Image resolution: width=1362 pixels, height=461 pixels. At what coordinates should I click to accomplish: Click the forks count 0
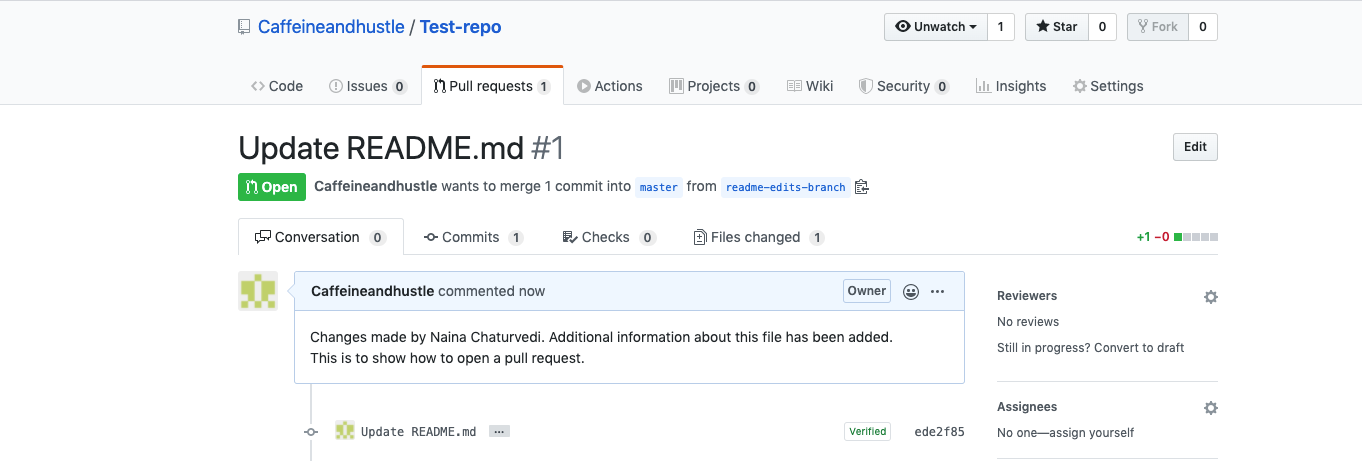(1202, 27)
